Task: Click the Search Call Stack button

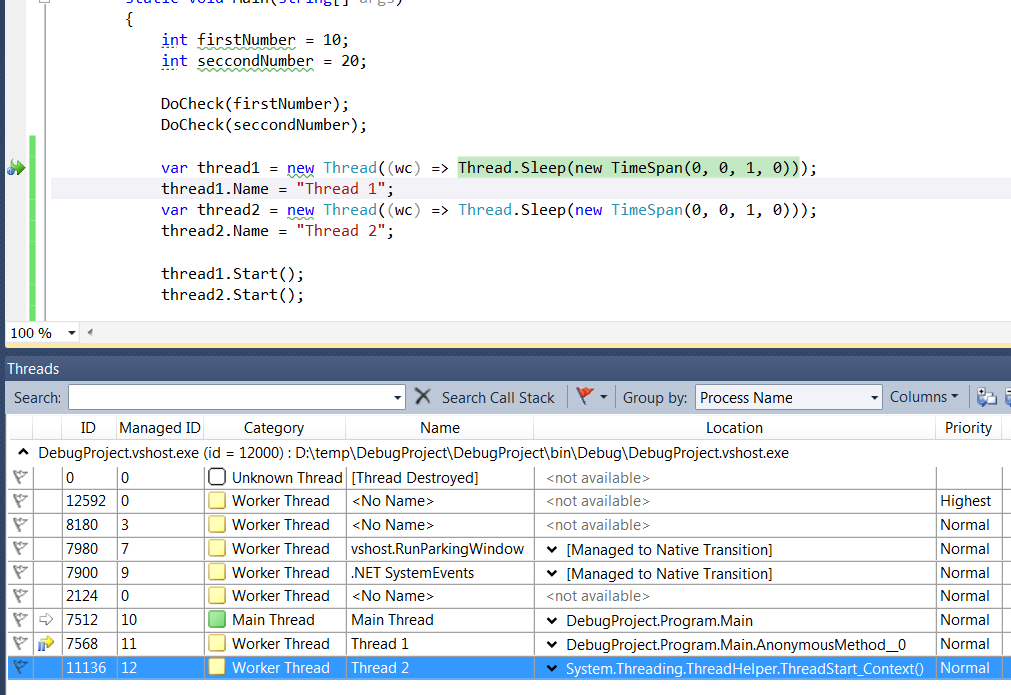Action: point(497,397)
